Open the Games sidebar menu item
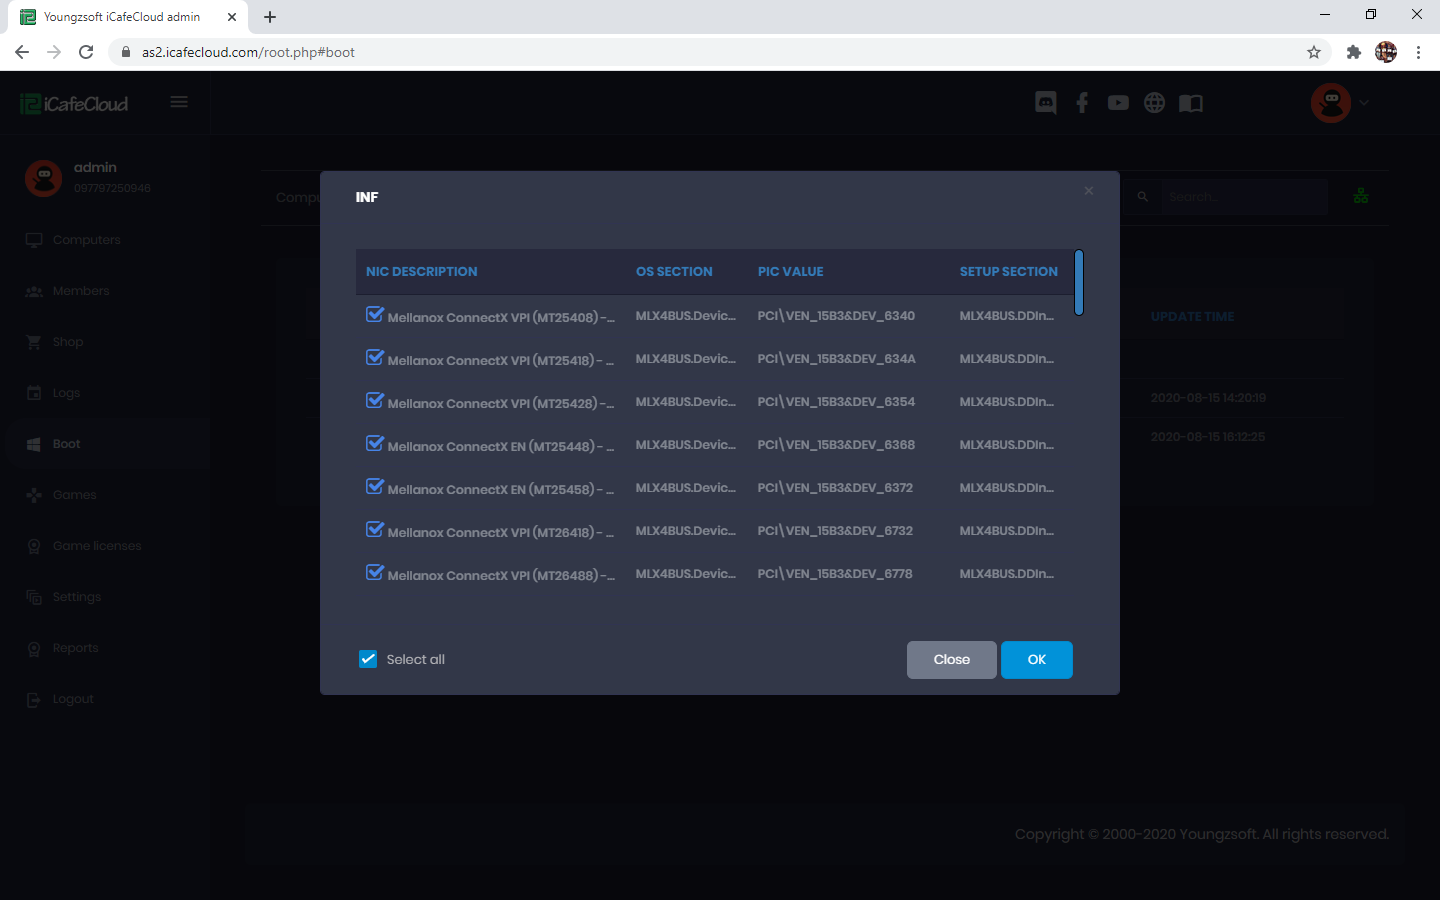Image resolution: width=1440 pixels, height=900 pixels. 74,495
